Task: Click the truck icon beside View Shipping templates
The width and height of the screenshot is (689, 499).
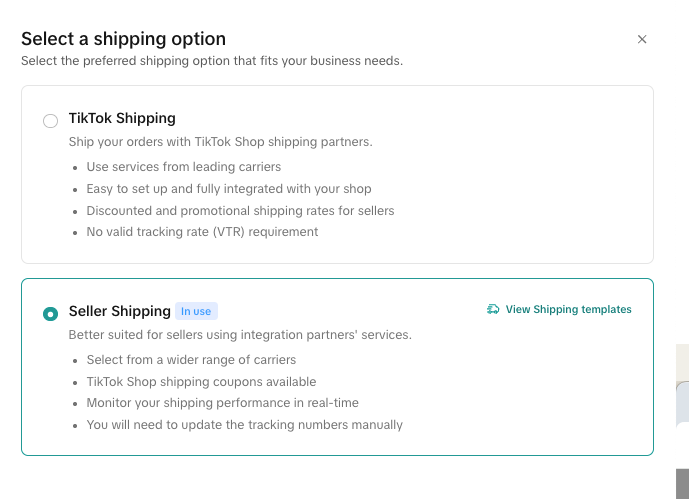Action: (493, 309)
